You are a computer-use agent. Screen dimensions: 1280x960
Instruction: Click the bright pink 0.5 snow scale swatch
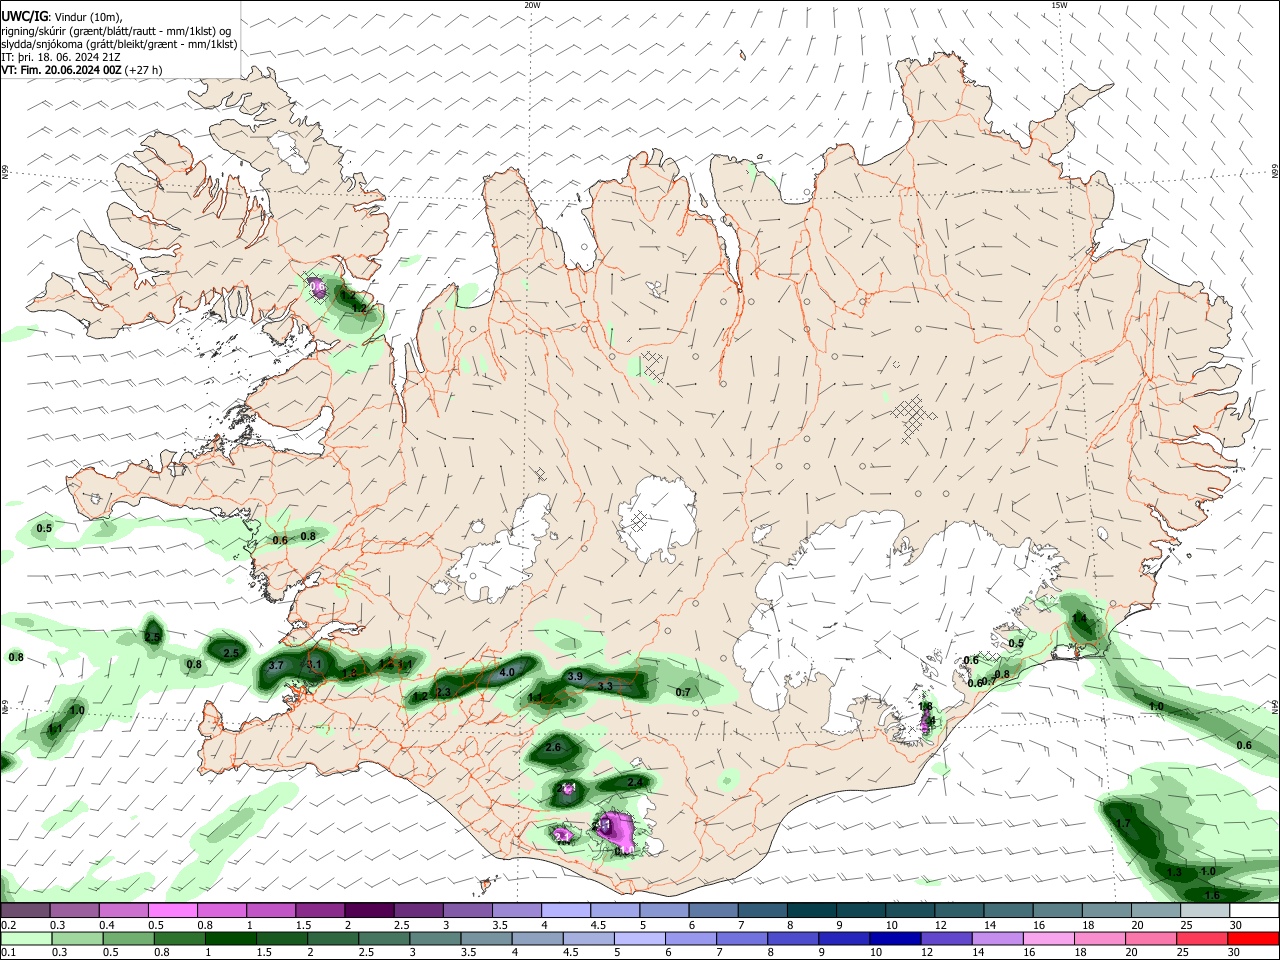click(x=174, y=911)
